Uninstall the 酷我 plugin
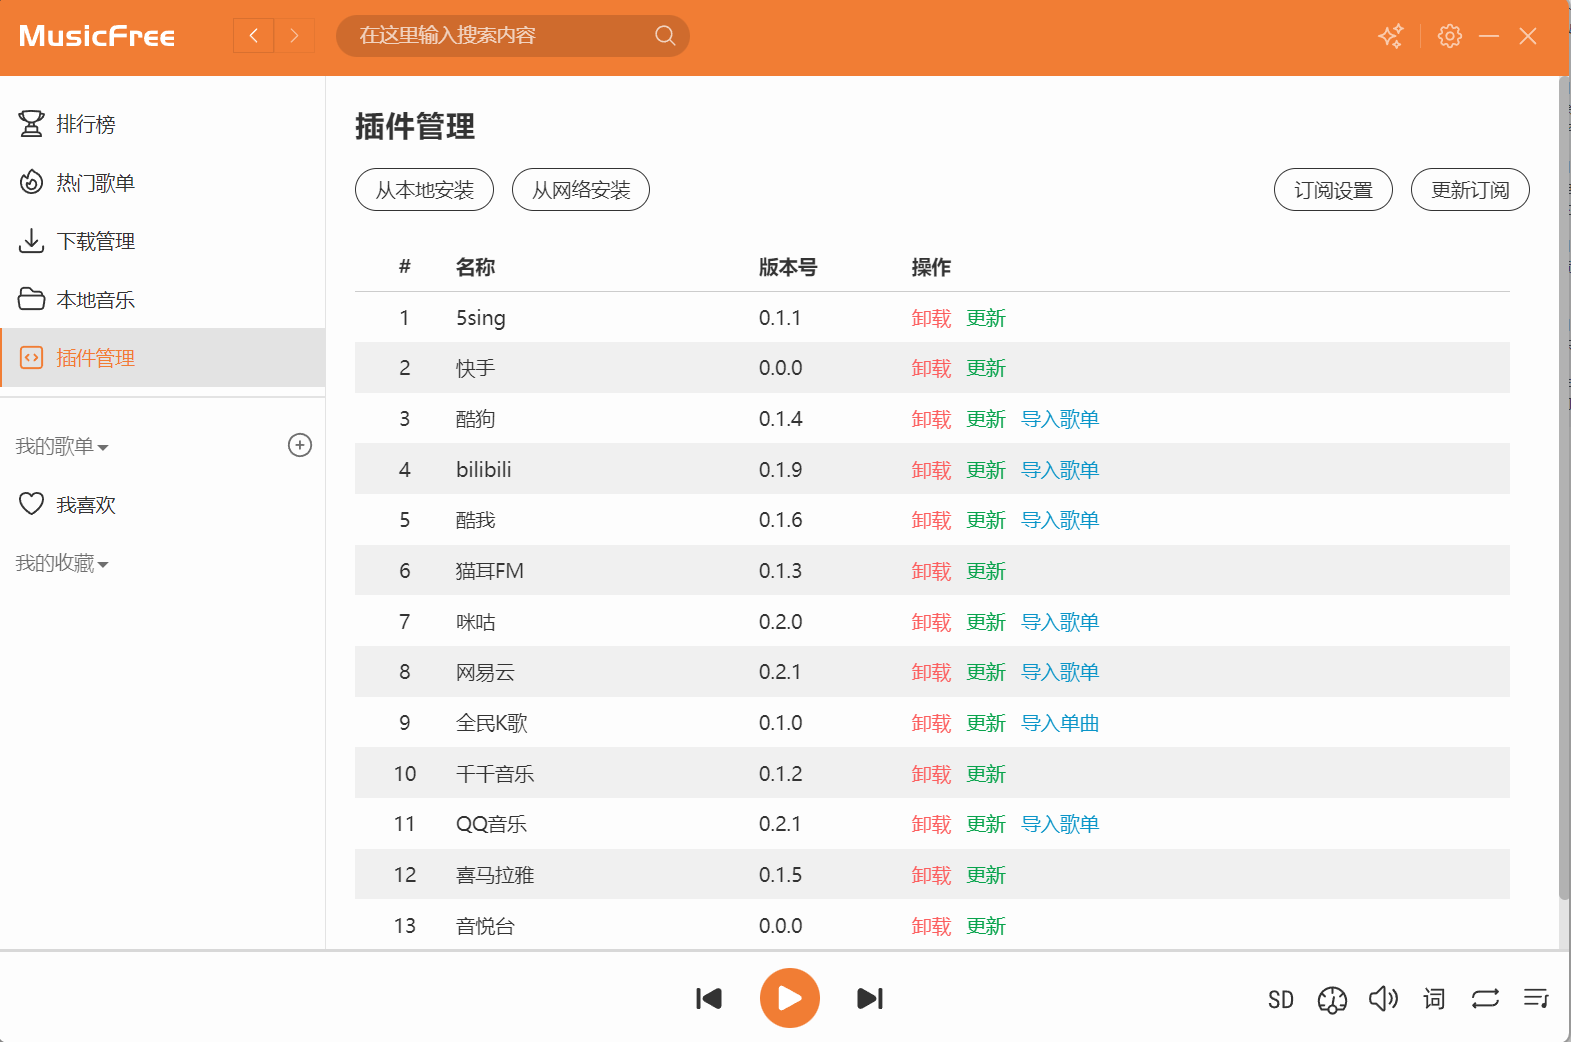 [x=931, y=520]
